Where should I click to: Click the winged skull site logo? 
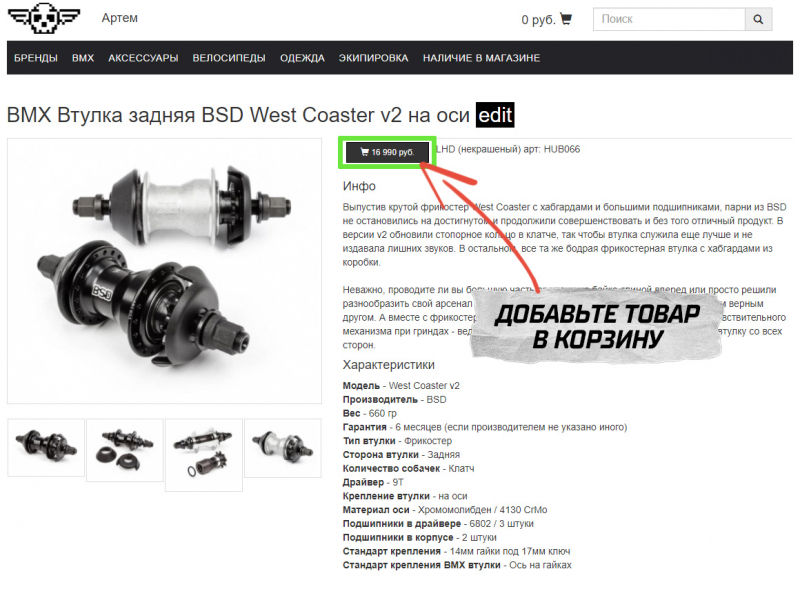(x=44, y=17)
